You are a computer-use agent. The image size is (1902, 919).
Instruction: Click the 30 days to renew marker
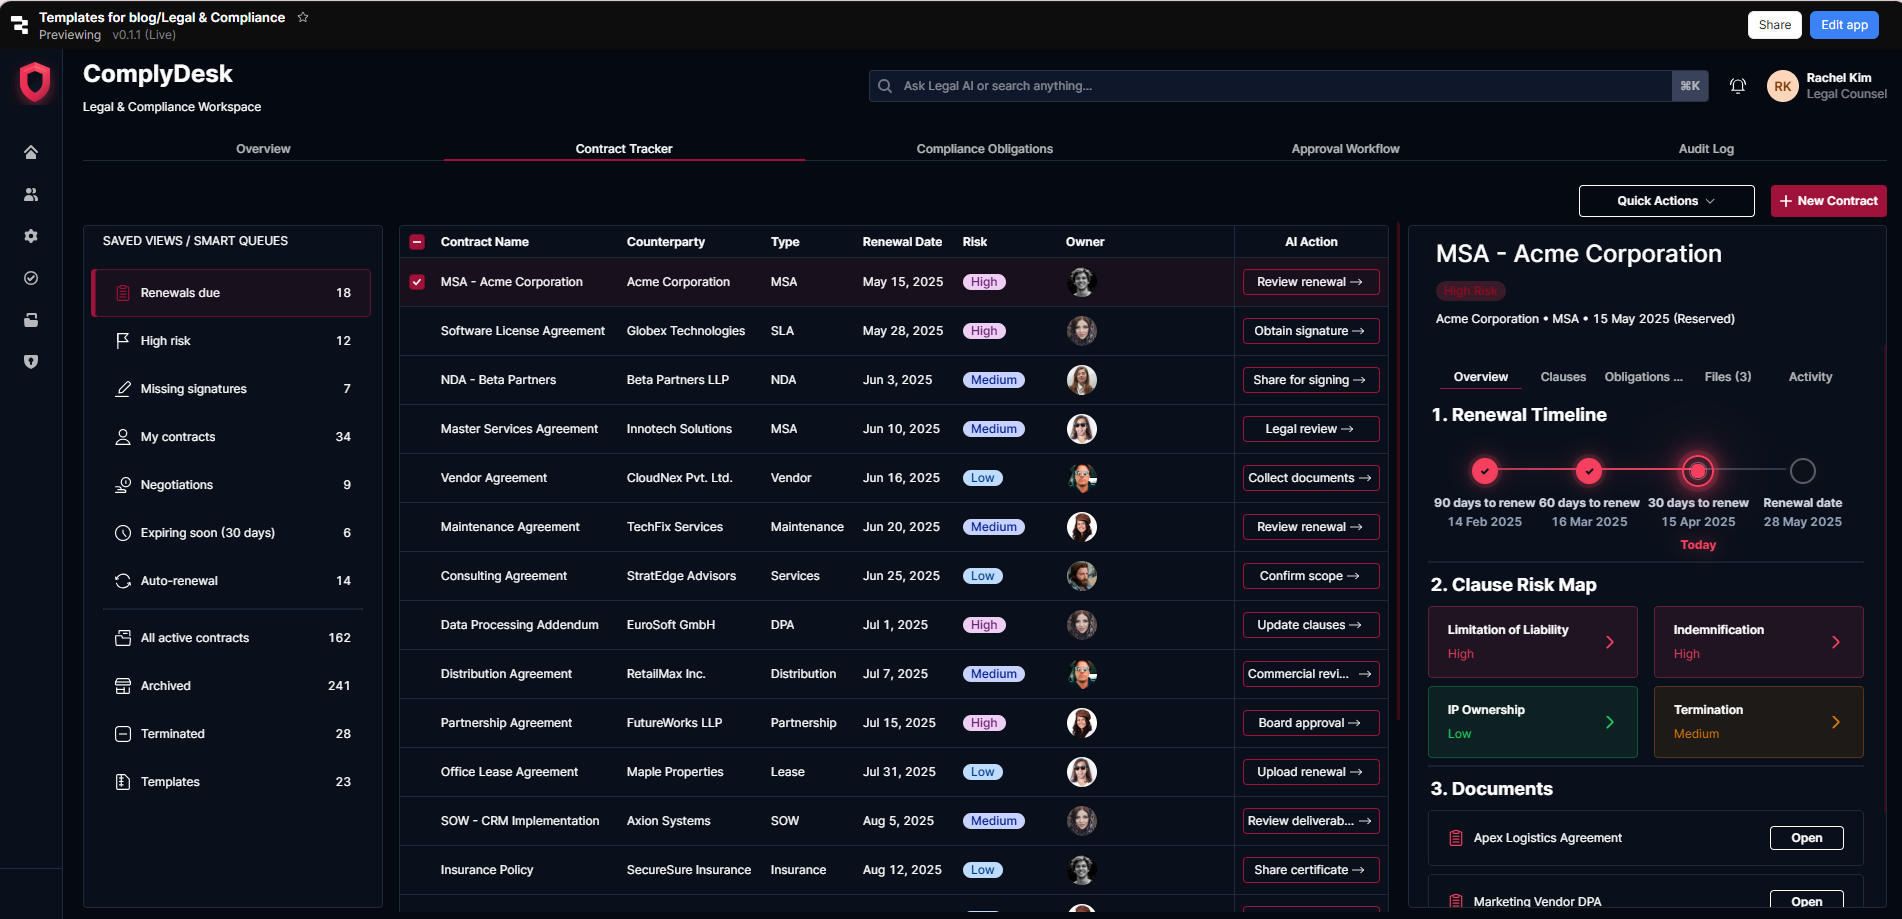(x=1698, y=470)
